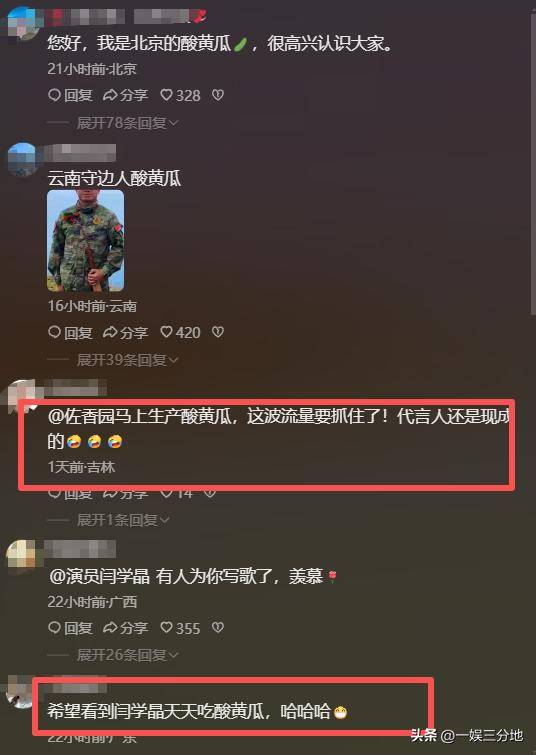Like the Yunnan border guard comment with 420 likes
Image resolution: width=536 pixels, height=755 pixels.
click(180, 332)
